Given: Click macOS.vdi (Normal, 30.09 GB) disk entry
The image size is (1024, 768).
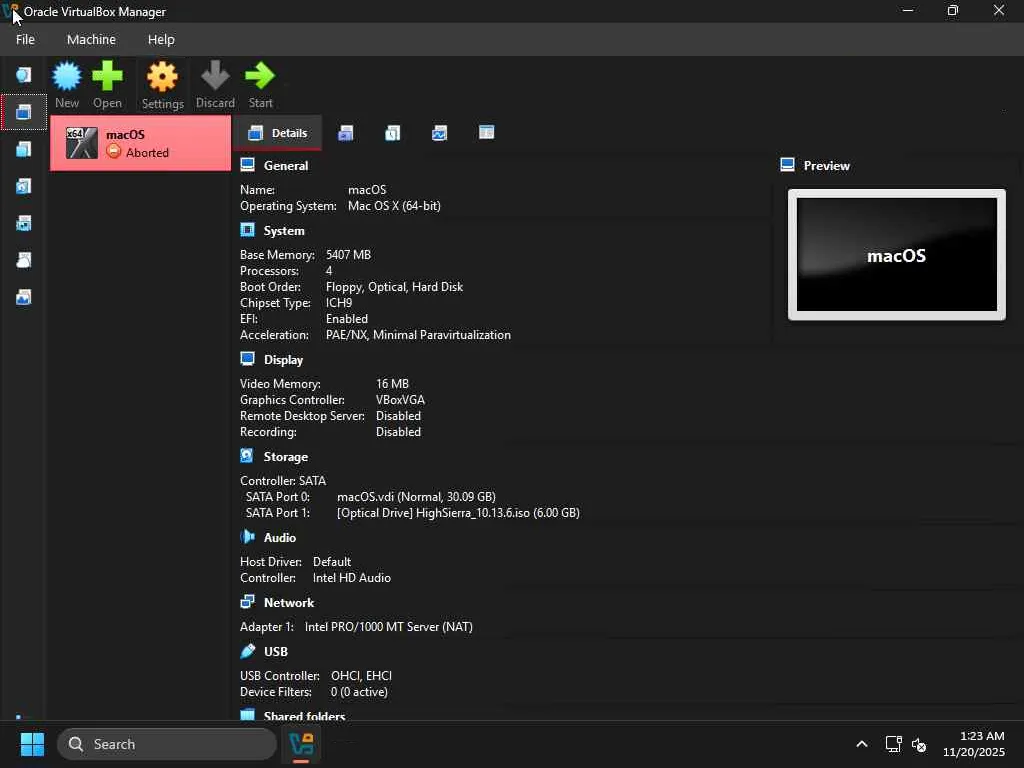Looking at the screenshot, I should click(416, 497).
